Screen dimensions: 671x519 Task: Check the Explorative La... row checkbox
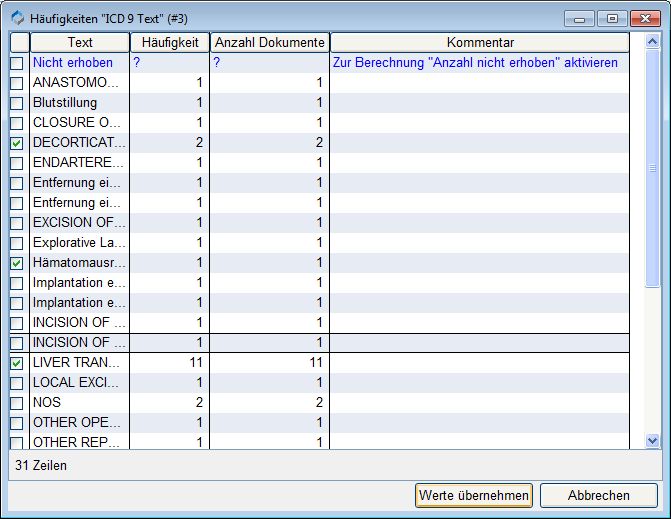click(x=17, y=243)
